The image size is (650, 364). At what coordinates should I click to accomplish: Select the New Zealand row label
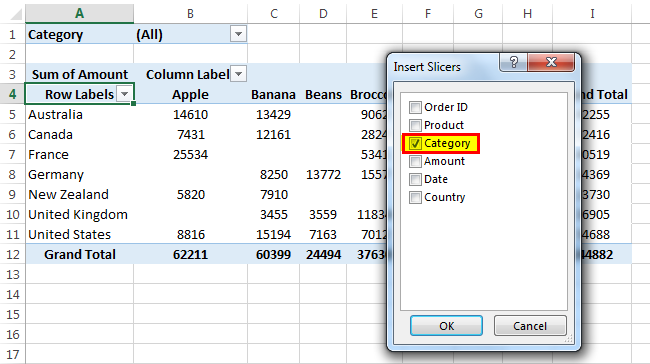(x=80, y=194)
